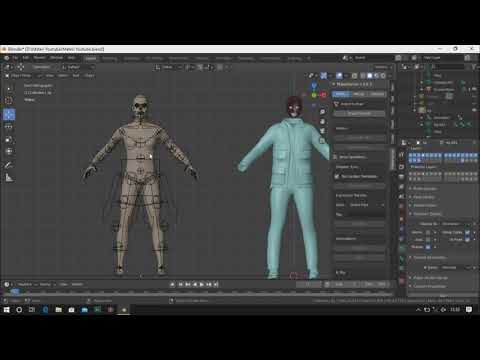Image resolution: width=480 pixels, height=360 pixels.
Task: Open the Playback menu in timeline
Action: click(x=27, y=284)
